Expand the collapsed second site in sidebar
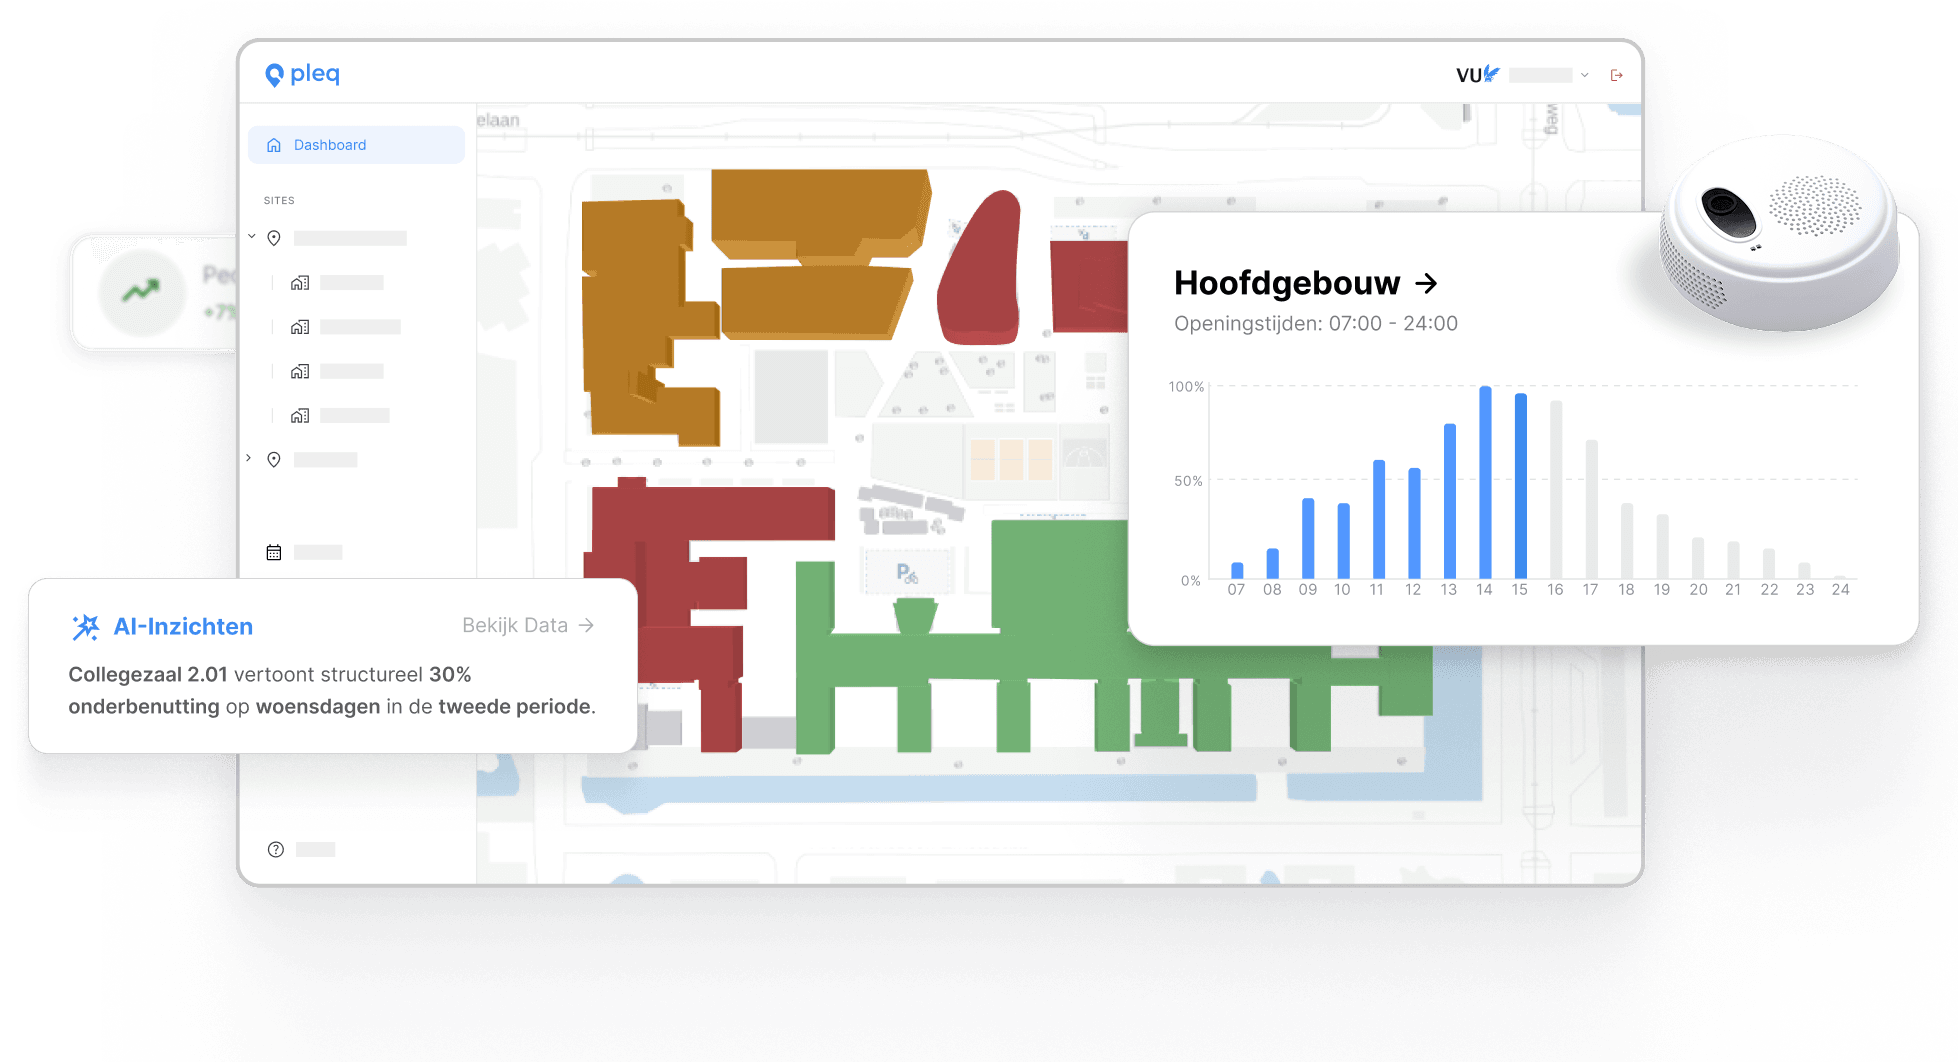This screenshot has height=1062, width=1958. pos(249,458)
